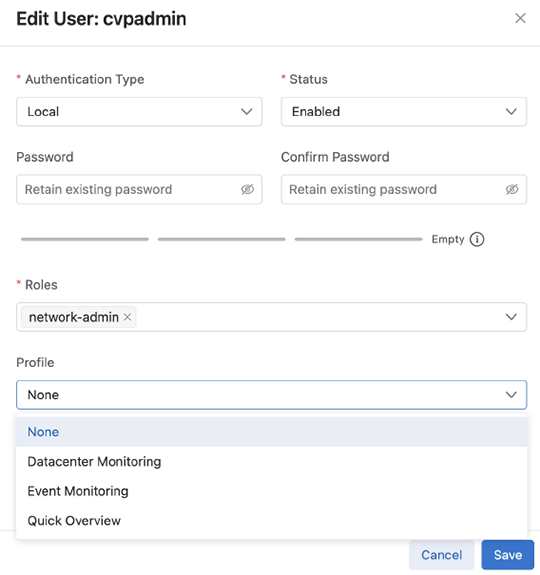This screenshot has width=540, height=575.
Task: Focus the Confirm Password input field
Action: [404, 189]
